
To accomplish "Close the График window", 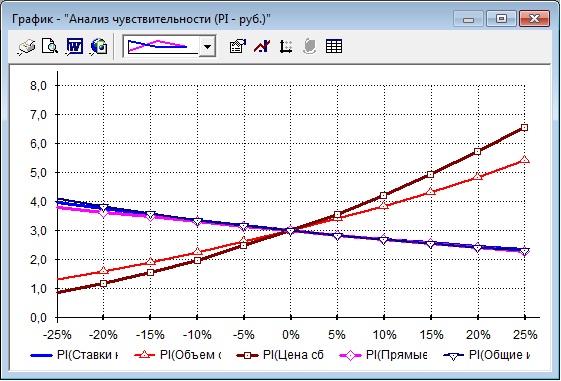I will click(x=535, y=19).
